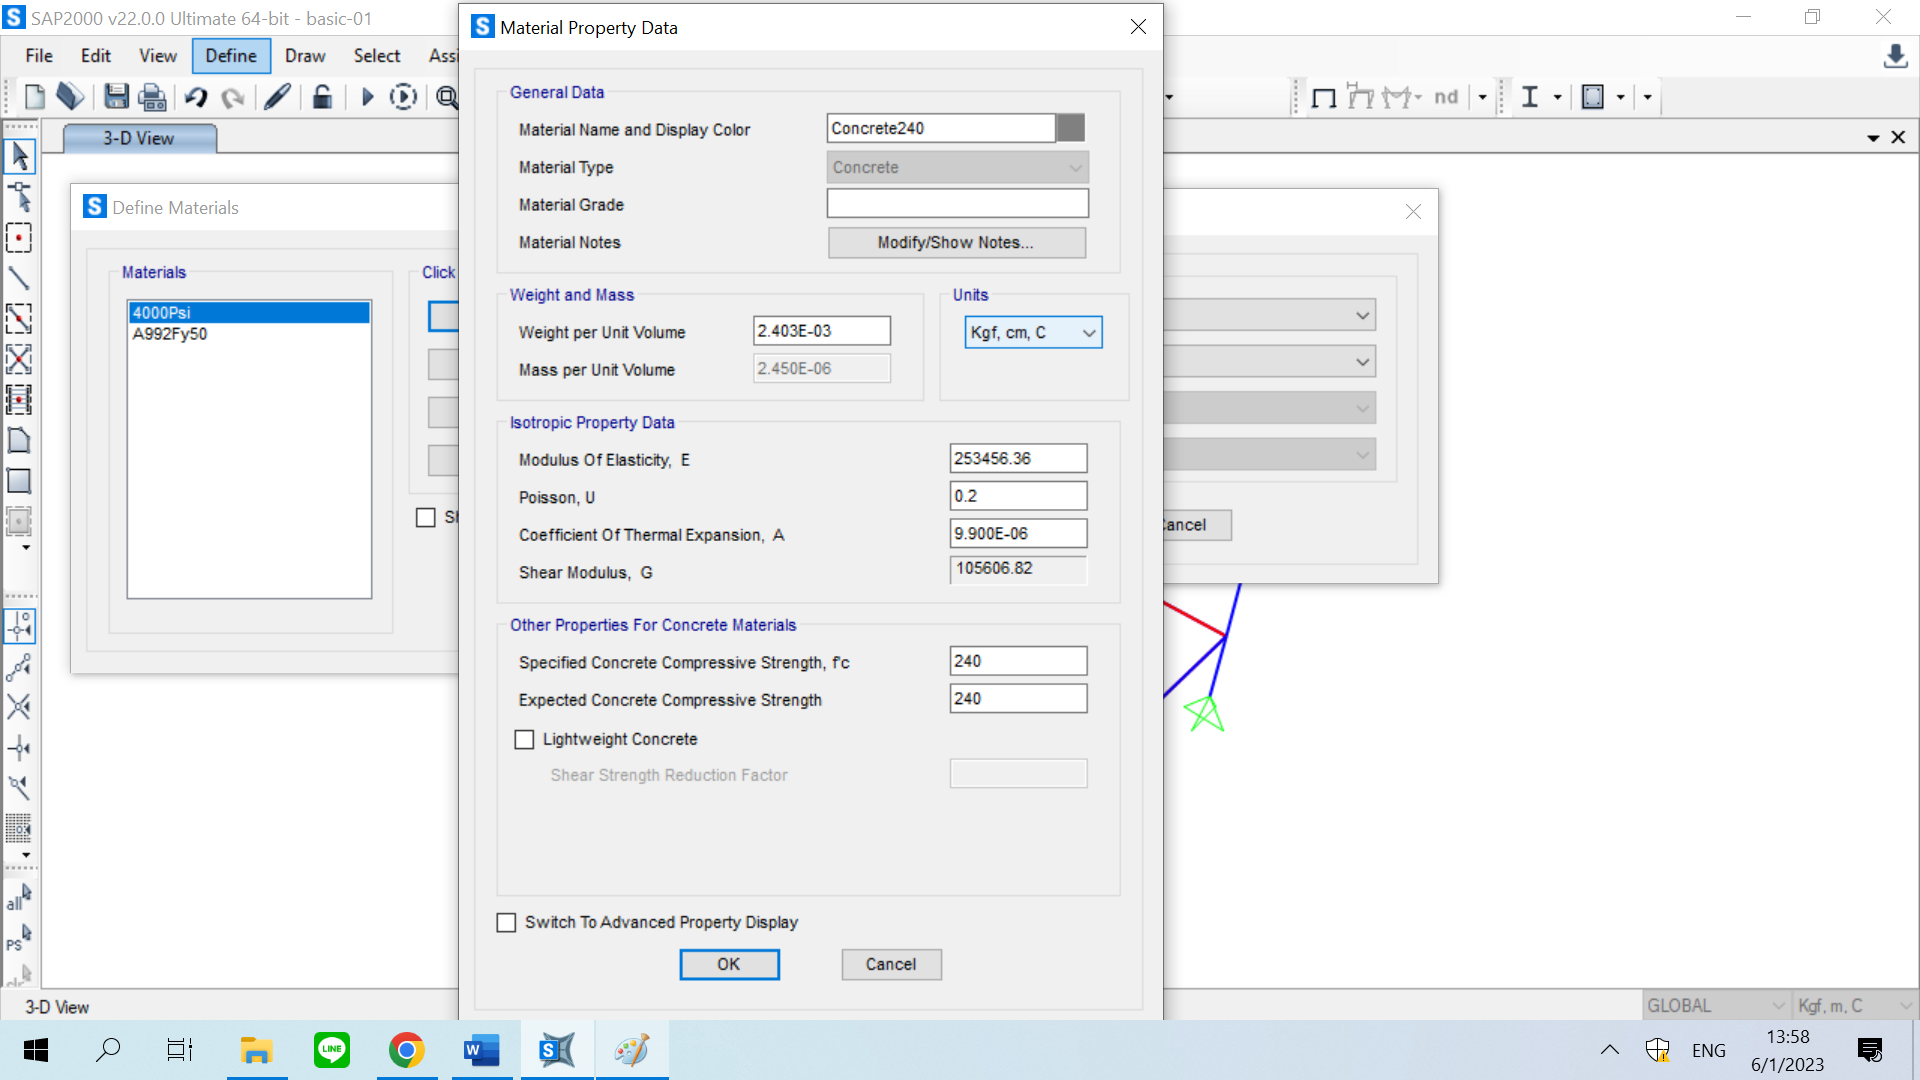Click the lock/unlock model icon
1920x1080 pixels.
pos(322,97)
